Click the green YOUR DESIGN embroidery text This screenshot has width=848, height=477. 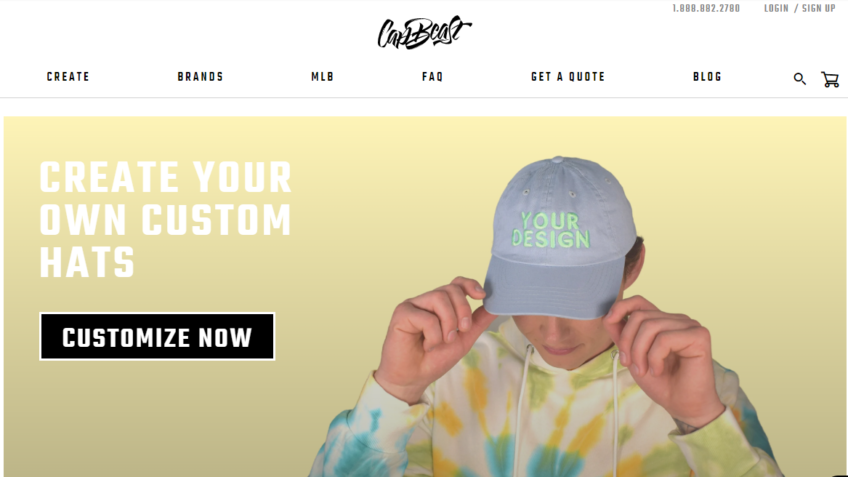tap(551, 230)
